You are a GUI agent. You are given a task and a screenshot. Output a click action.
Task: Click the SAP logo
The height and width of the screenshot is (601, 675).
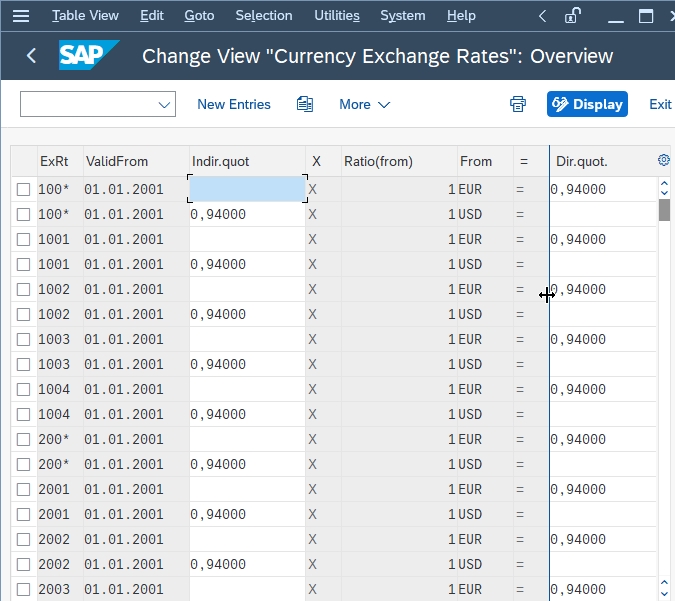[89, 55]
